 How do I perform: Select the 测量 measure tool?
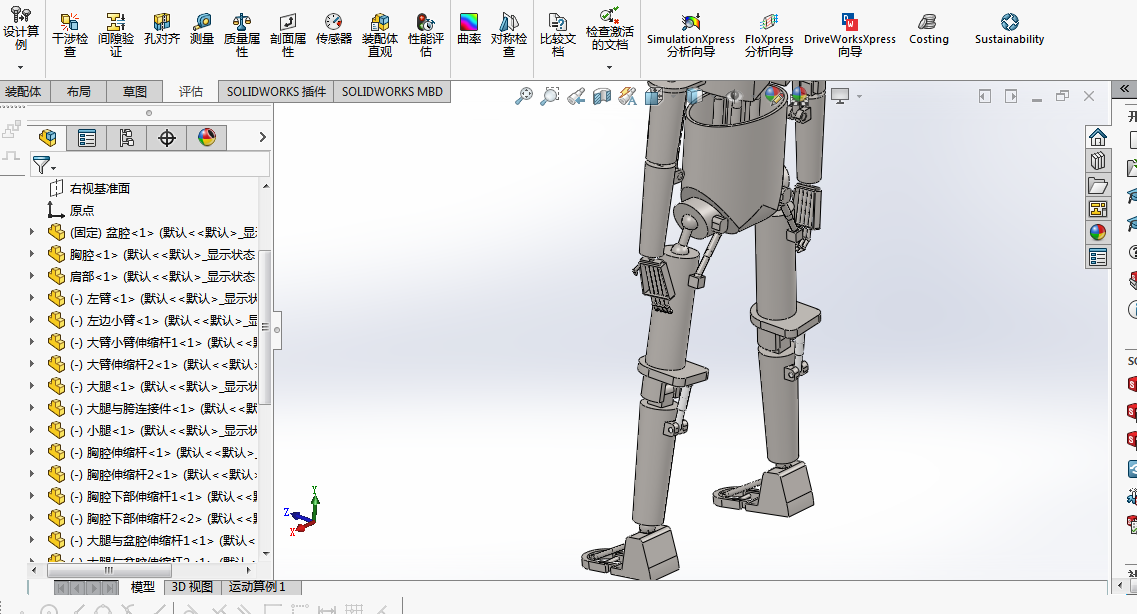(x=202, y=29)
